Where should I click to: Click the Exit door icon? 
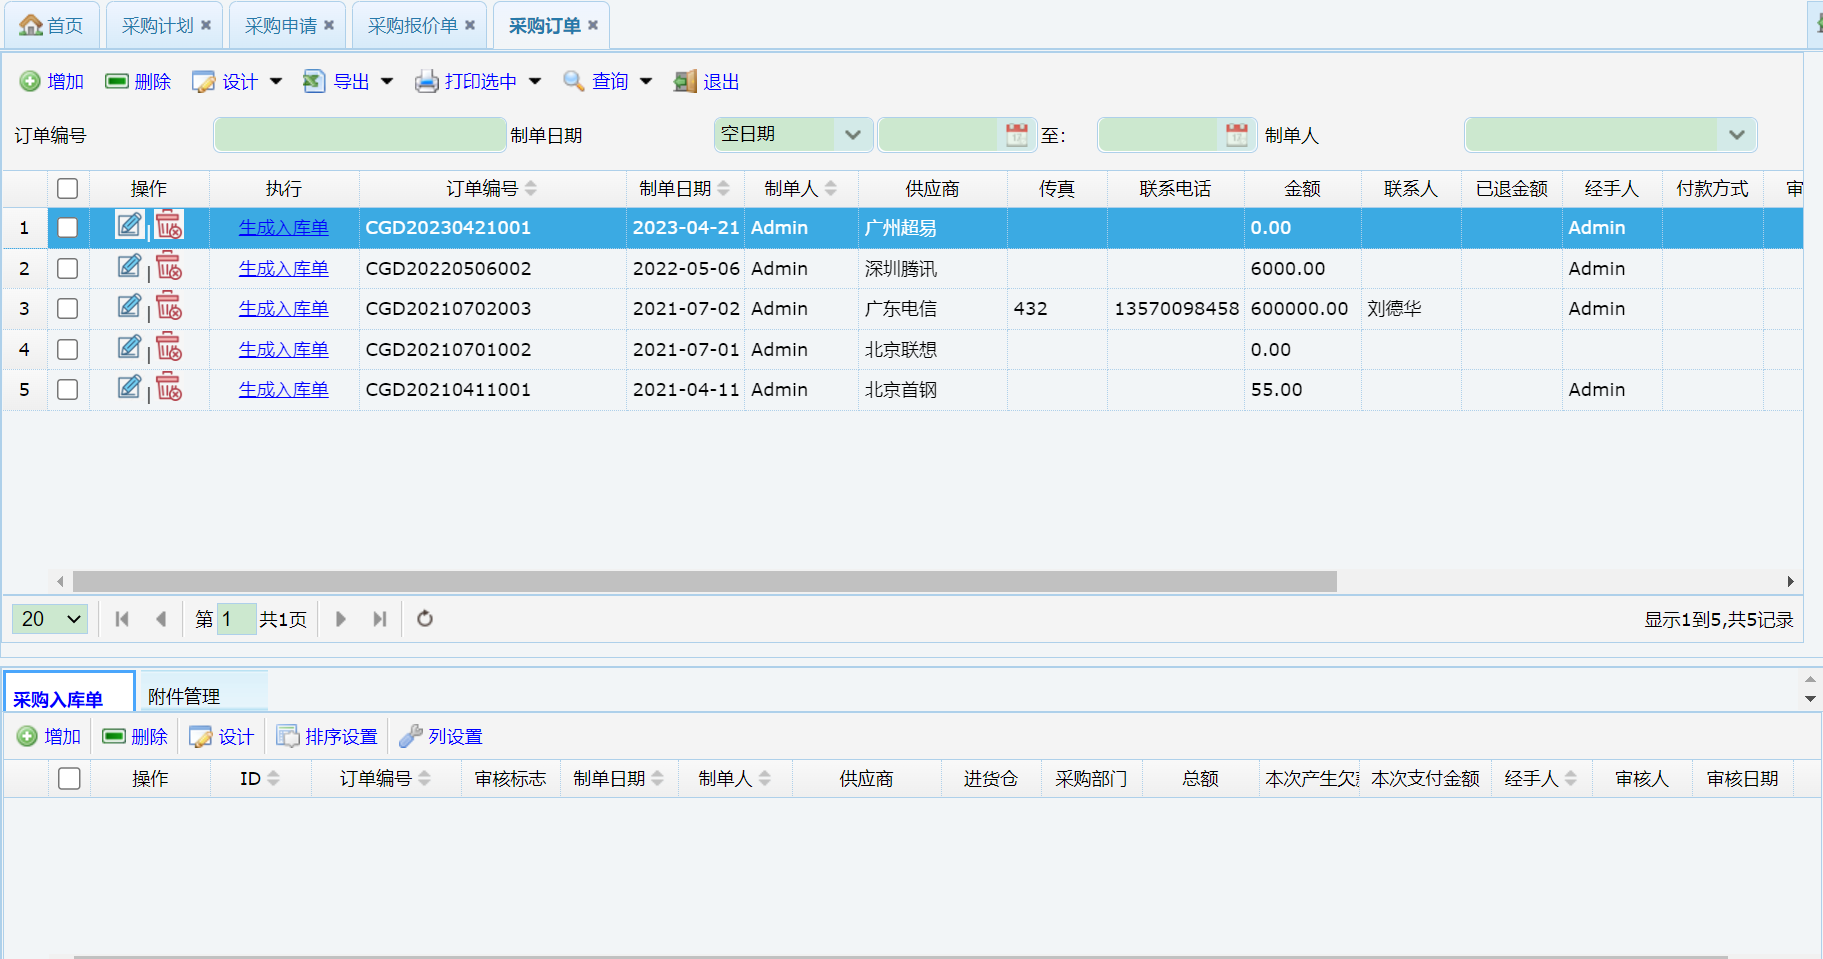point(685,82)
